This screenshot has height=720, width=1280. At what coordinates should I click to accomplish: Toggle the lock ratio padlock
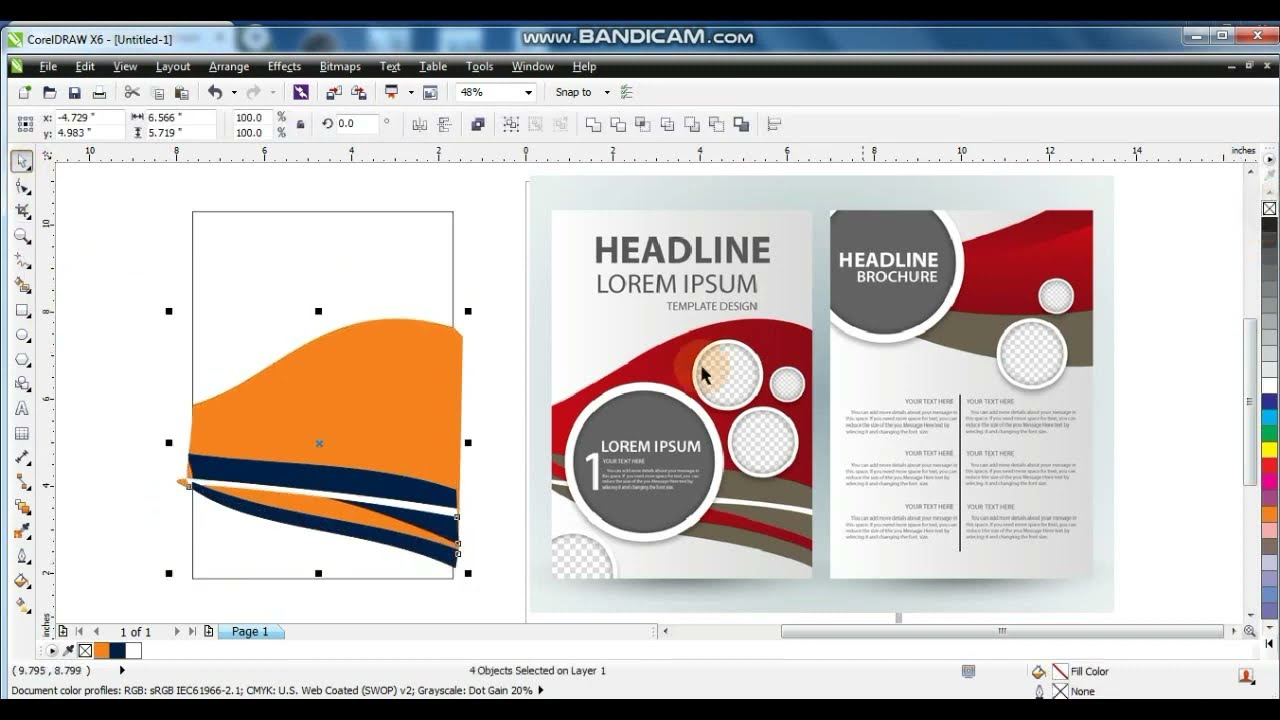click(301, 125)
